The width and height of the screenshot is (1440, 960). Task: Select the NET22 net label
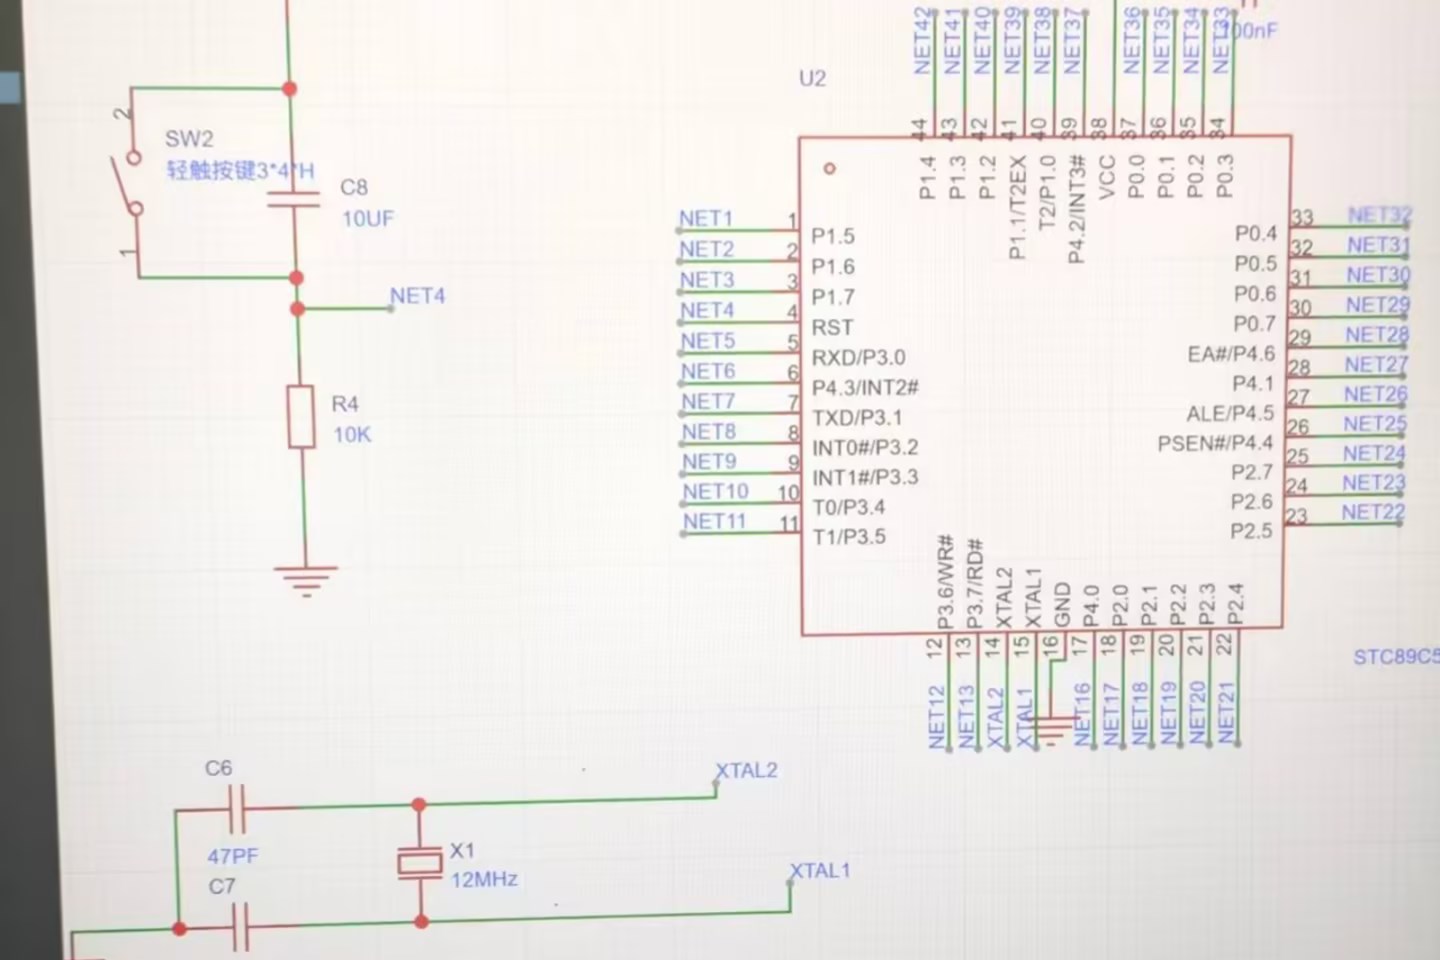click(1373, 512)
